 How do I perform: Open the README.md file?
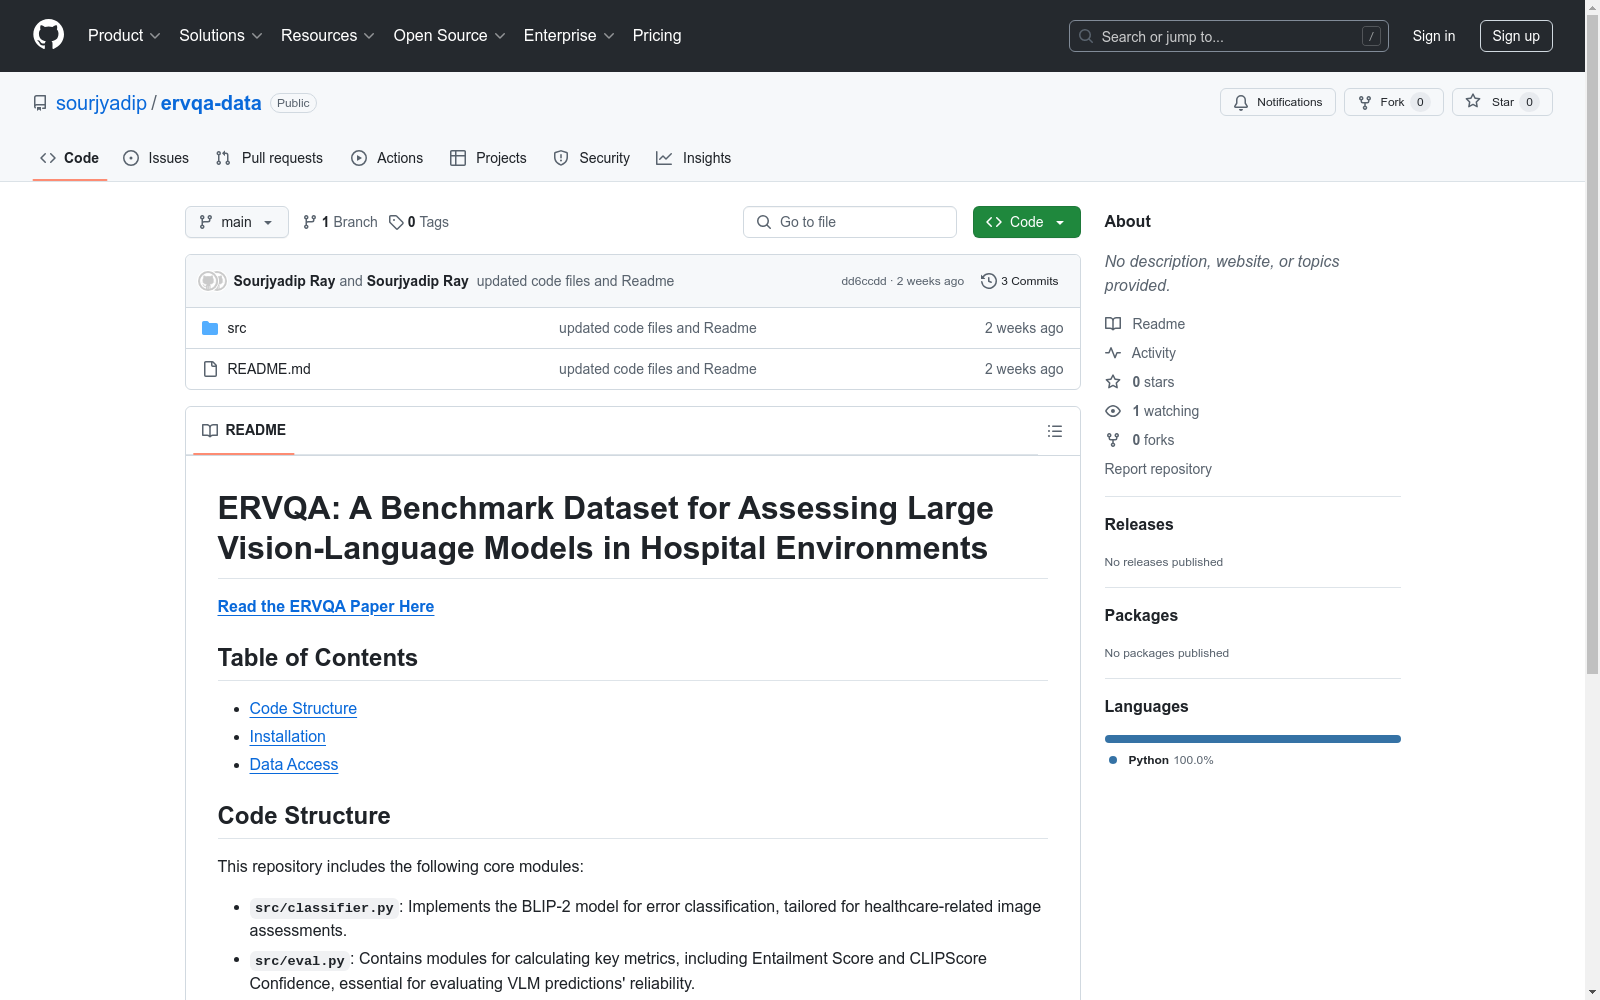[x=269, y=369]
